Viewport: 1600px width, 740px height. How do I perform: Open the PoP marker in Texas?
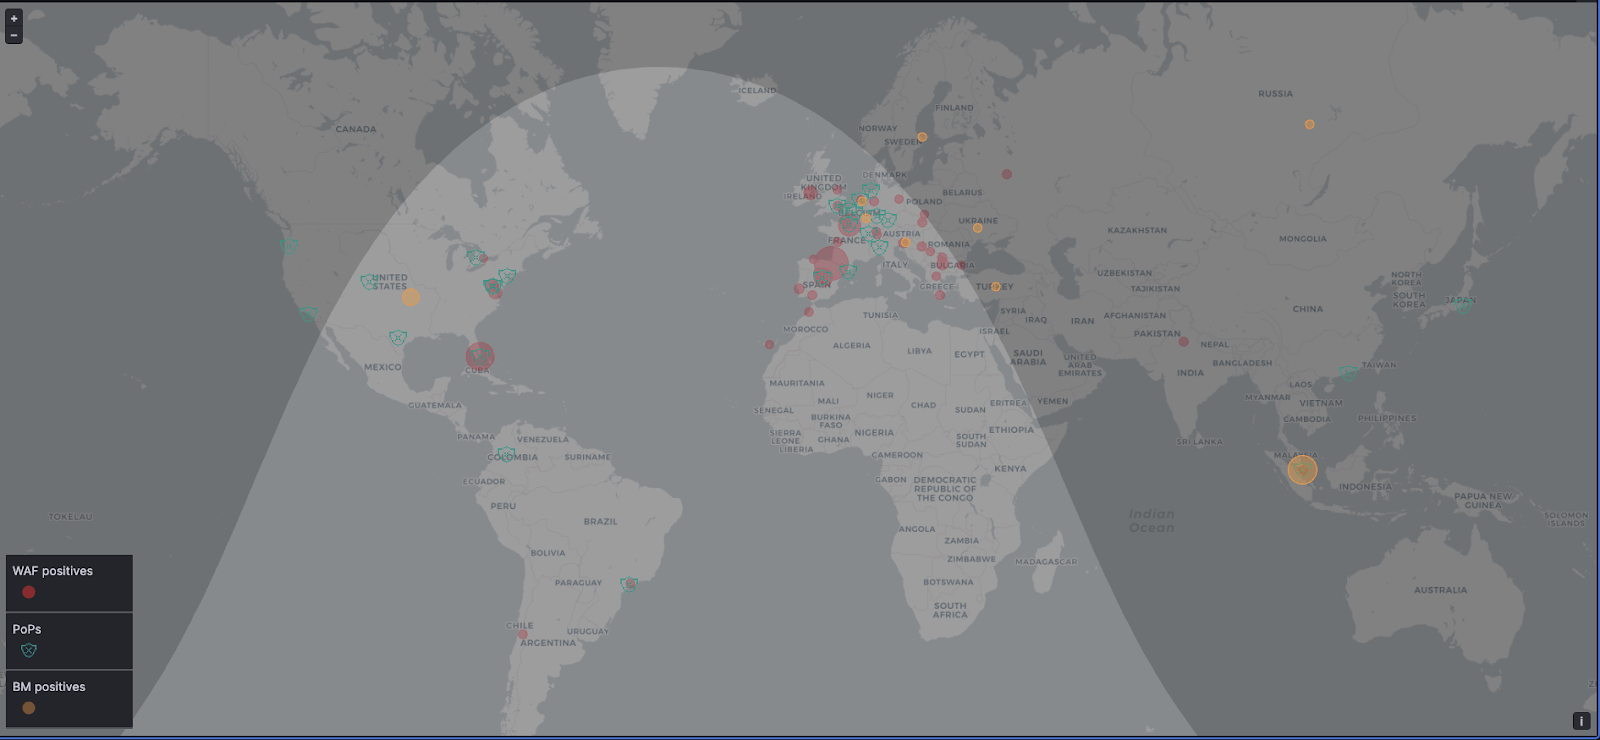(398, 338)
